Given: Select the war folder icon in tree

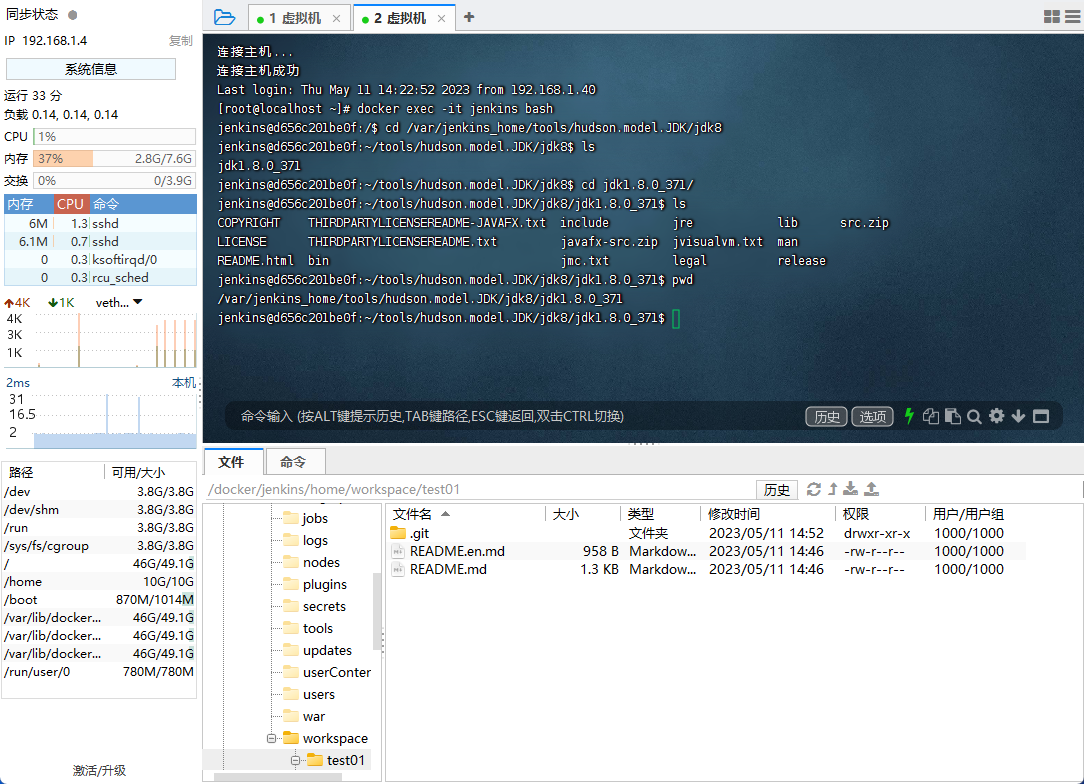Looking at the screenshot, I should tap(291, 716).
